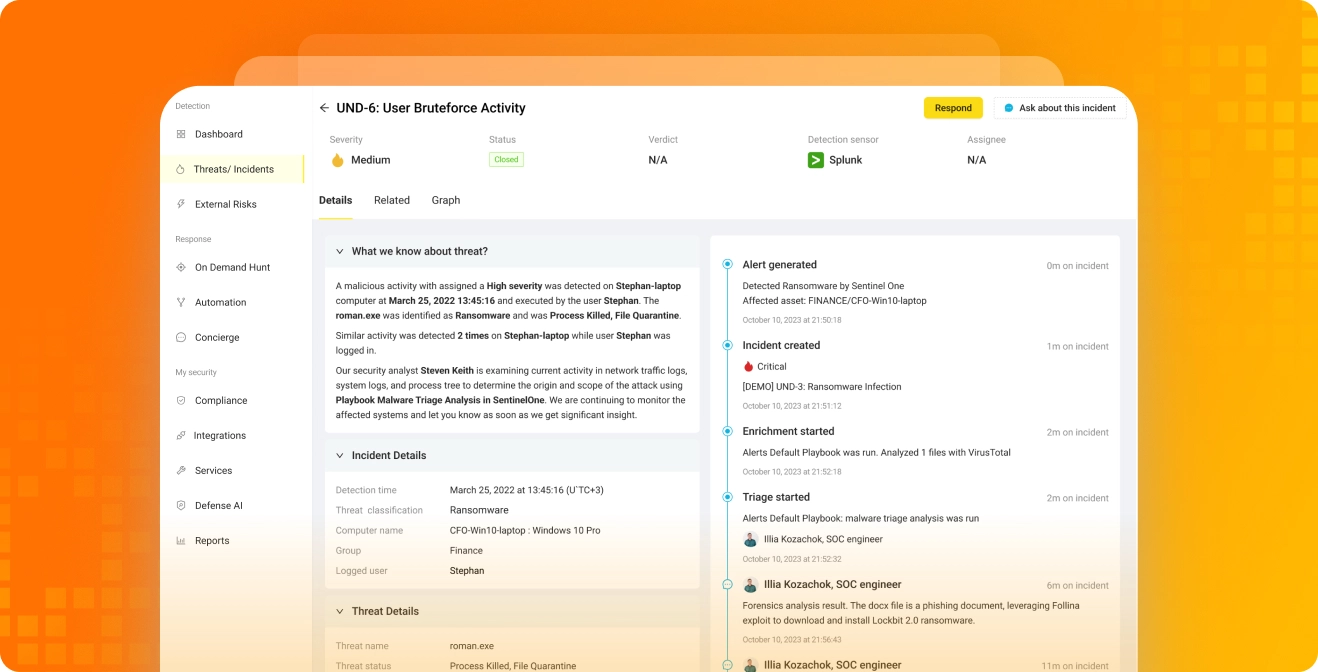Click Ask about this incident button
1318x672 pixels.
tap(1060, 108)
